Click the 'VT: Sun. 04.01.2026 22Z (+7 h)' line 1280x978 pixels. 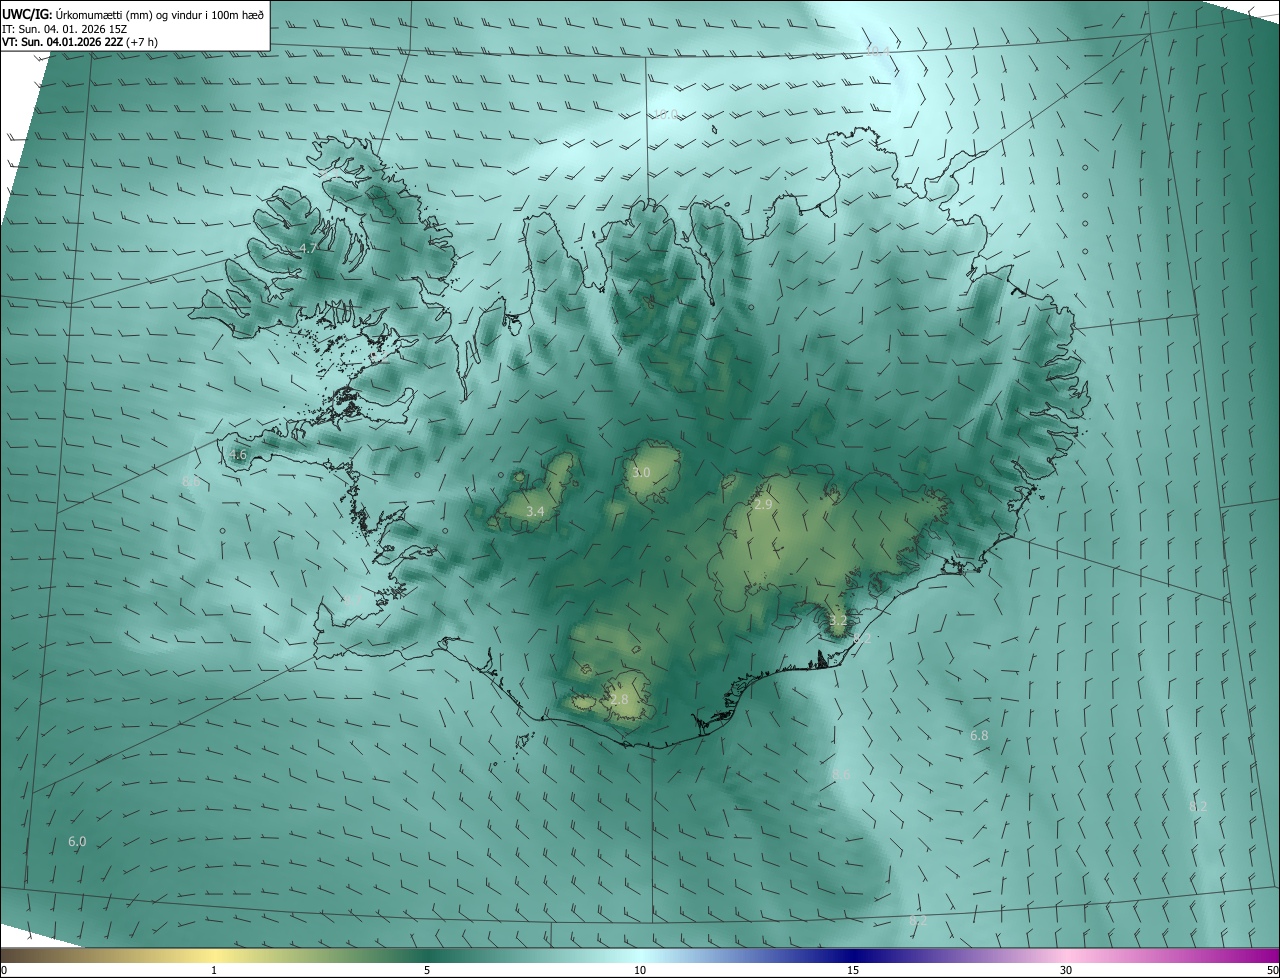pos(80,42)
